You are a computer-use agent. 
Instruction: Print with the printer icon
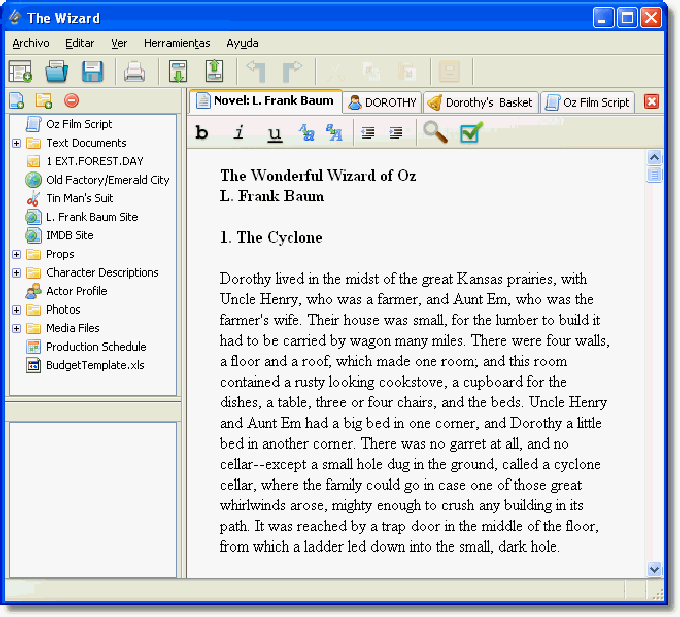click(134, 72)
